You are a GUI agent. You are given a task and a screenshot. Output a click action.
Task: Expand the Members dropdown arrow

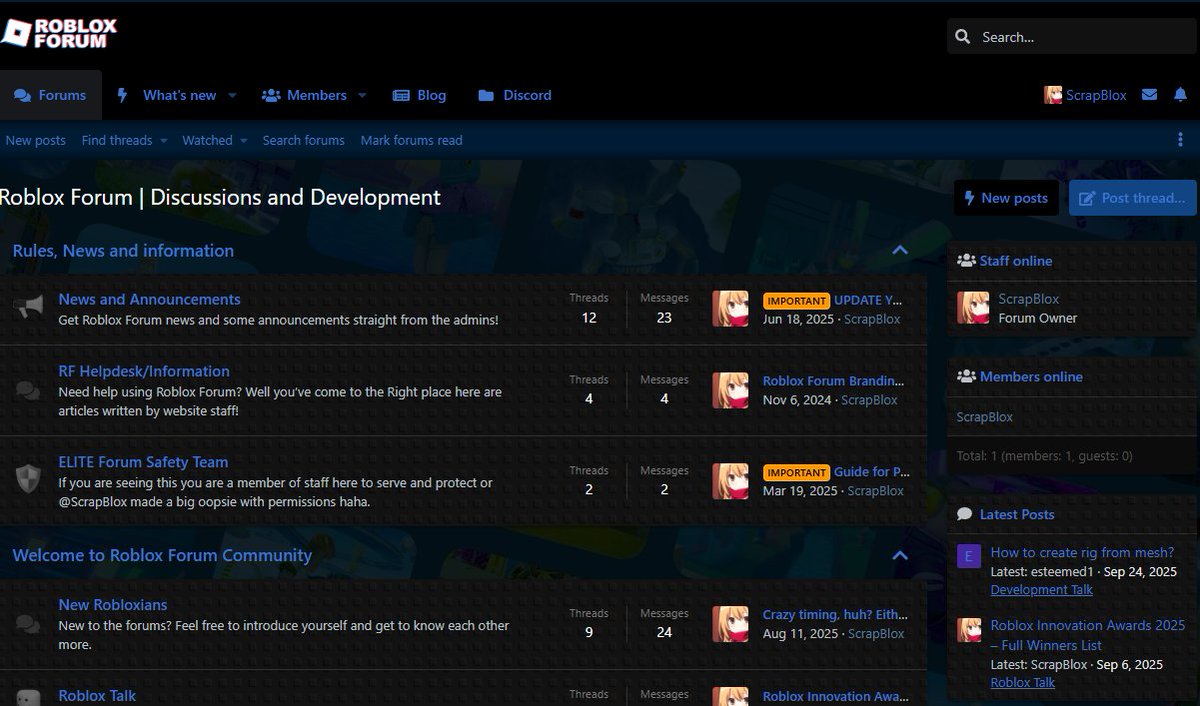click(362, 95)
